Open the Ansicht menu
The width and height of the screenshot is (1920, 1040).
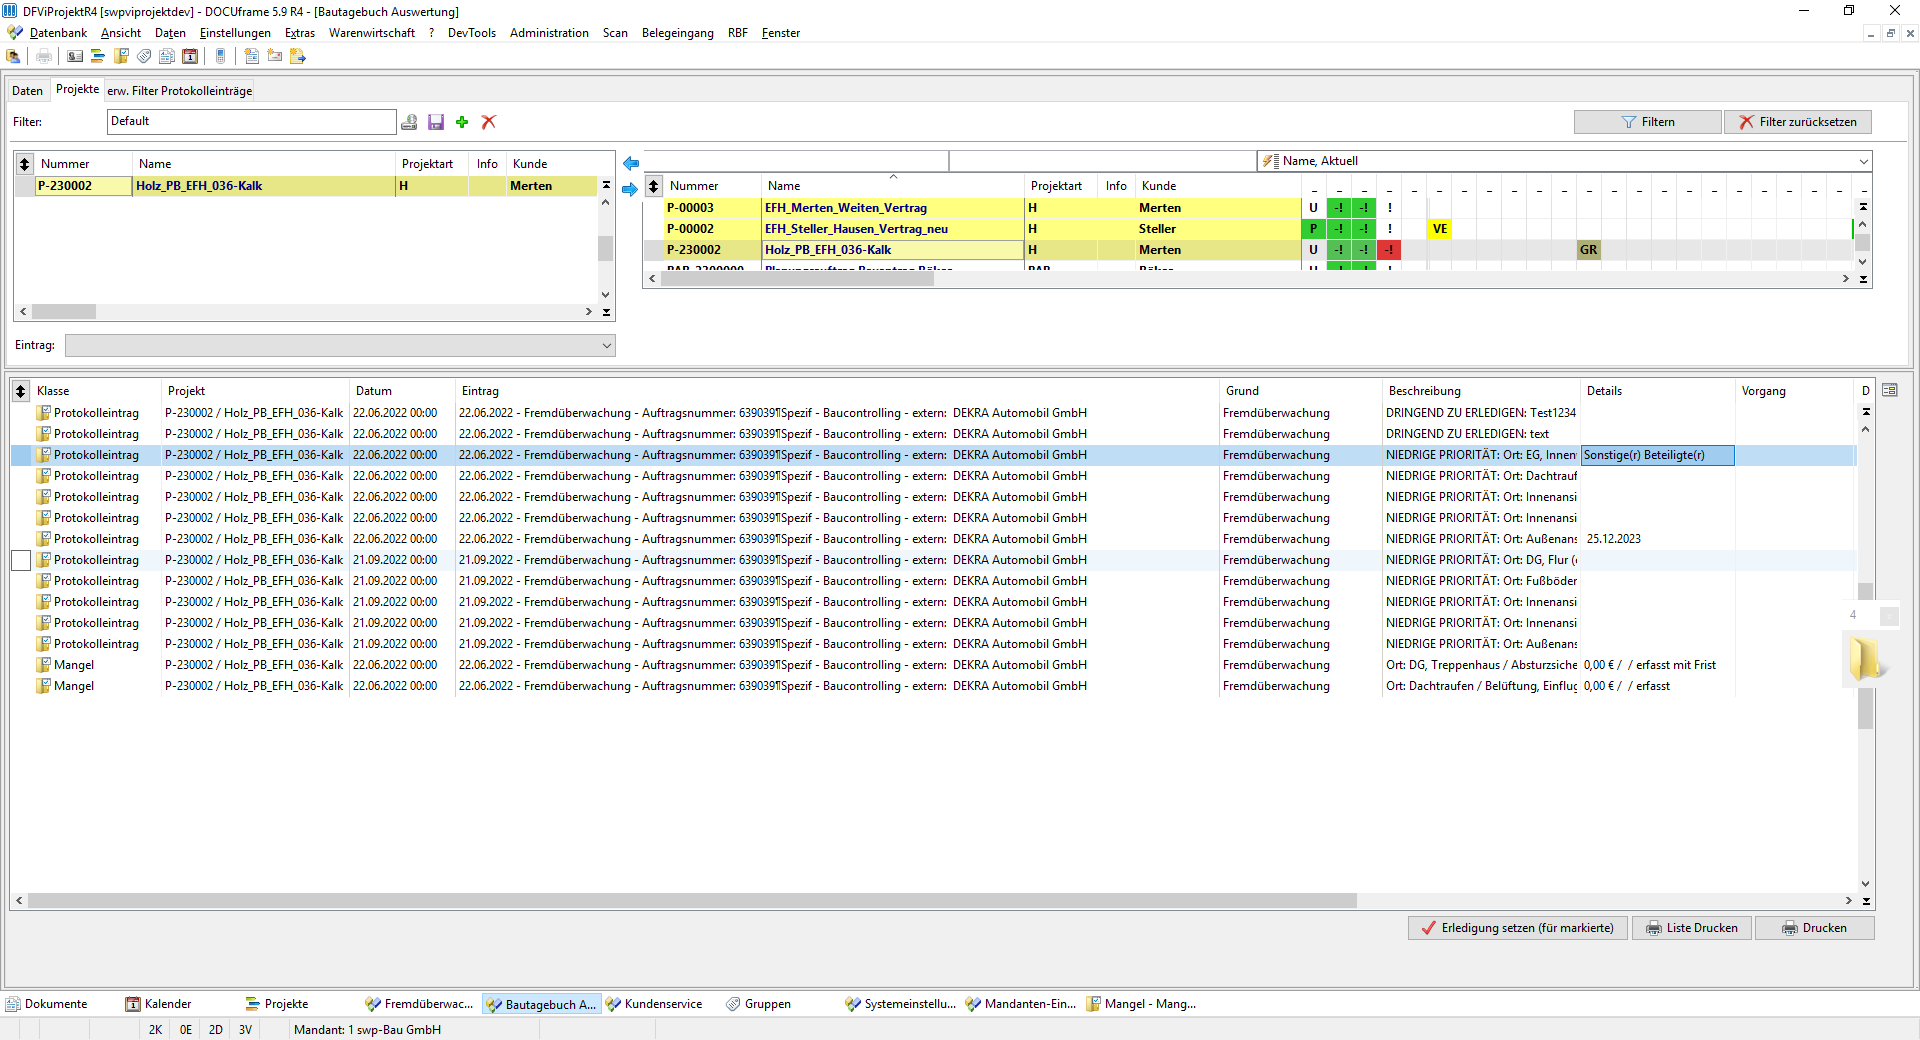[121, 33]
